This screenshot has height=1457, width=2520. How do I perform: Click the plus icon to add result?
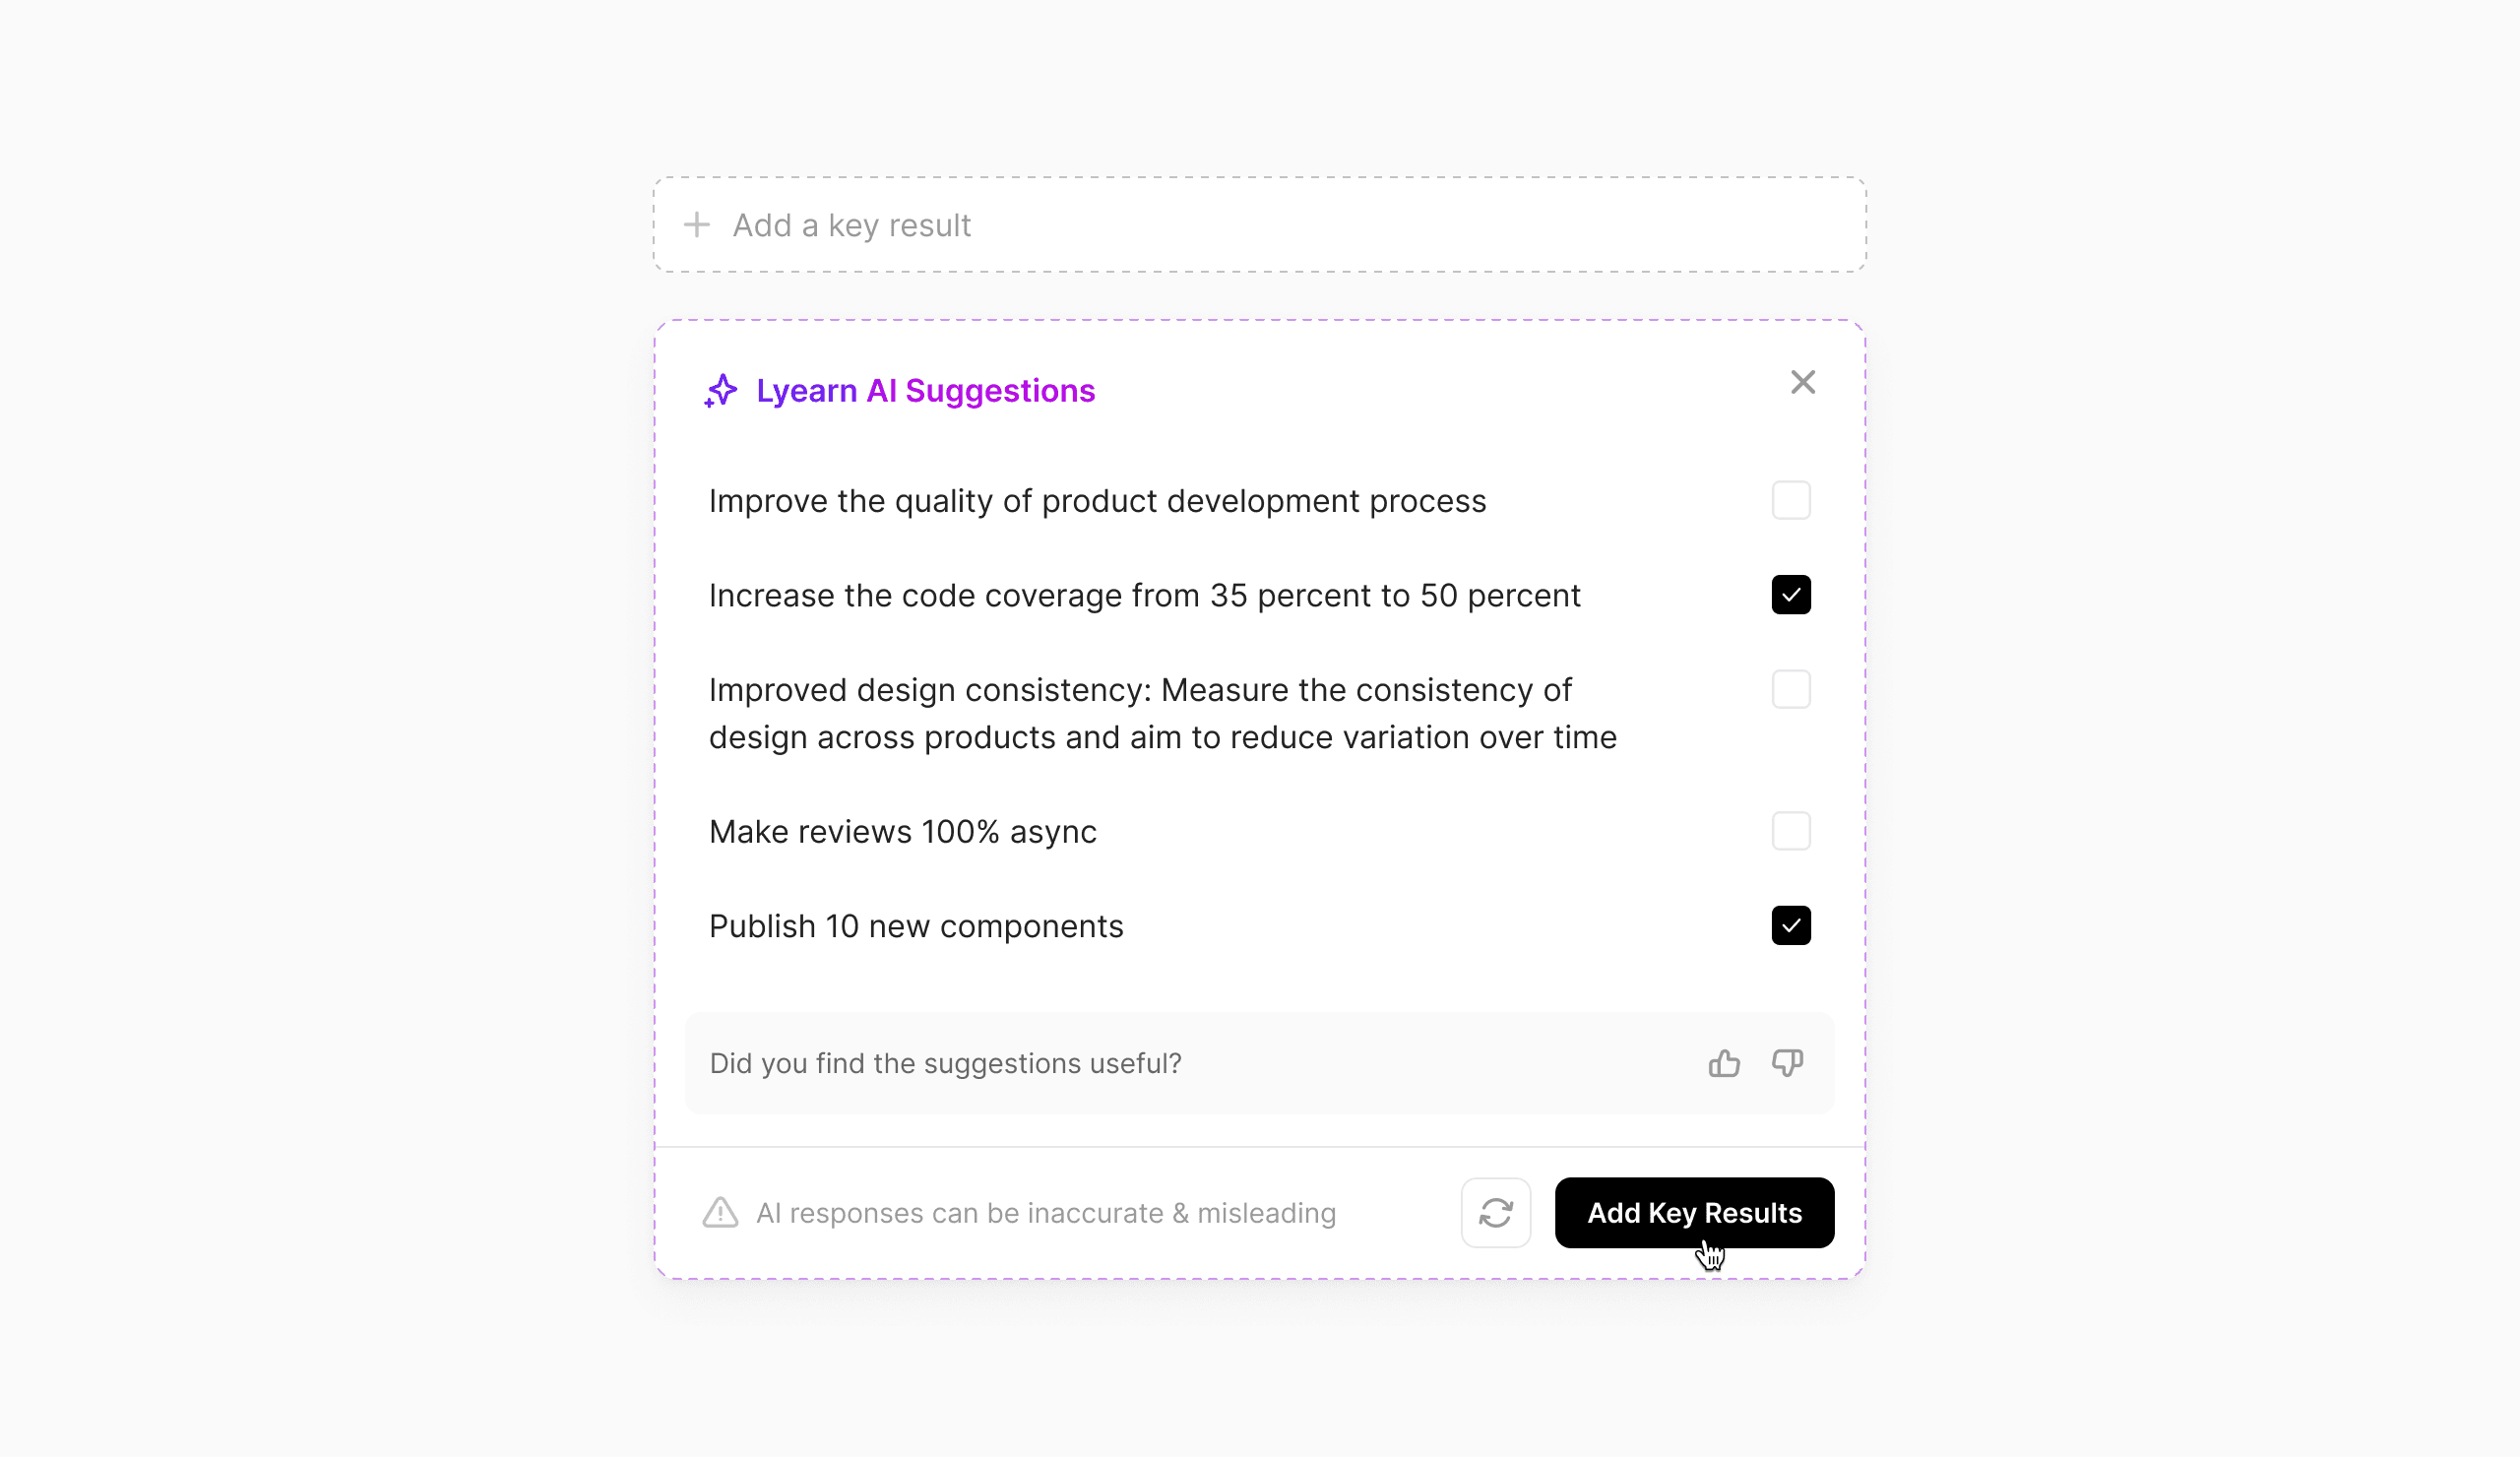tap(697, 225)
